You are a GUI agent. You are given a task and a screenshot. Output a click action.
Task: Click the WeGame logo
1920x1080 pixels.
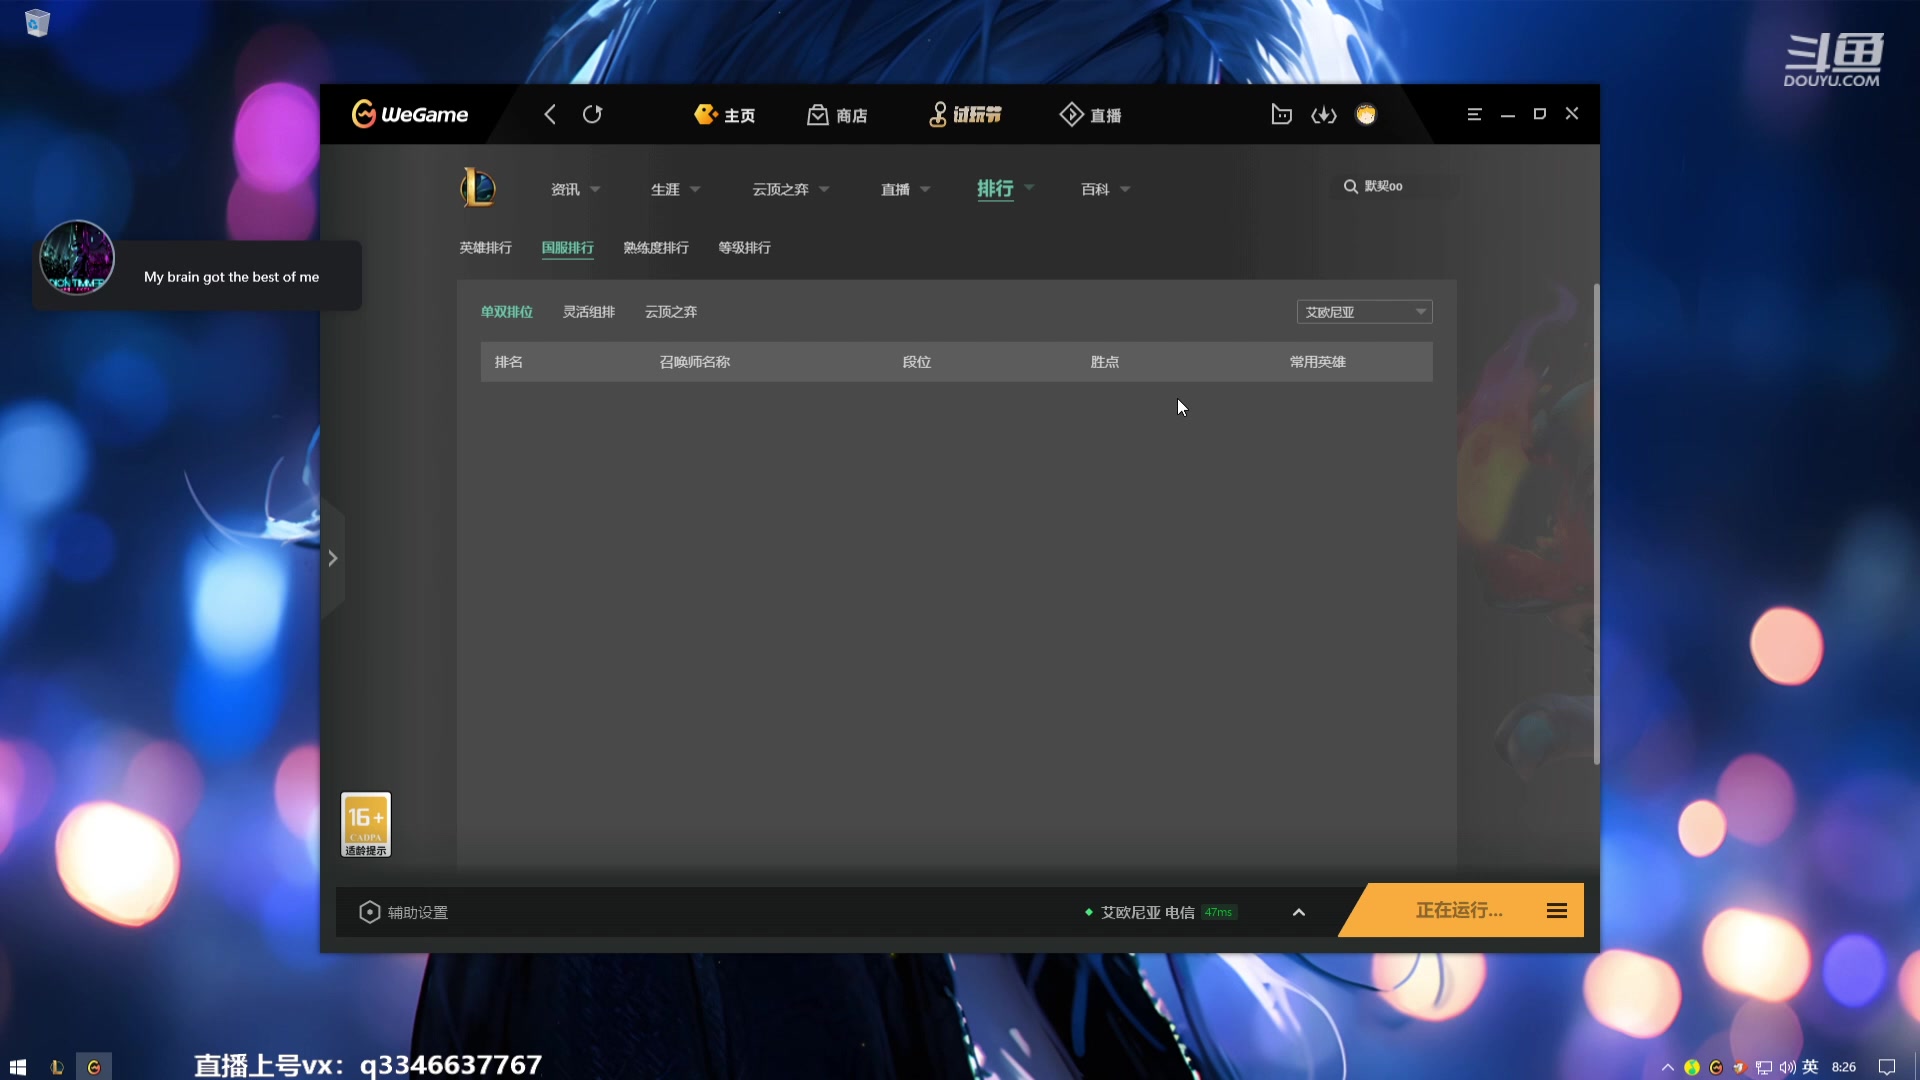tap(410, 114)
